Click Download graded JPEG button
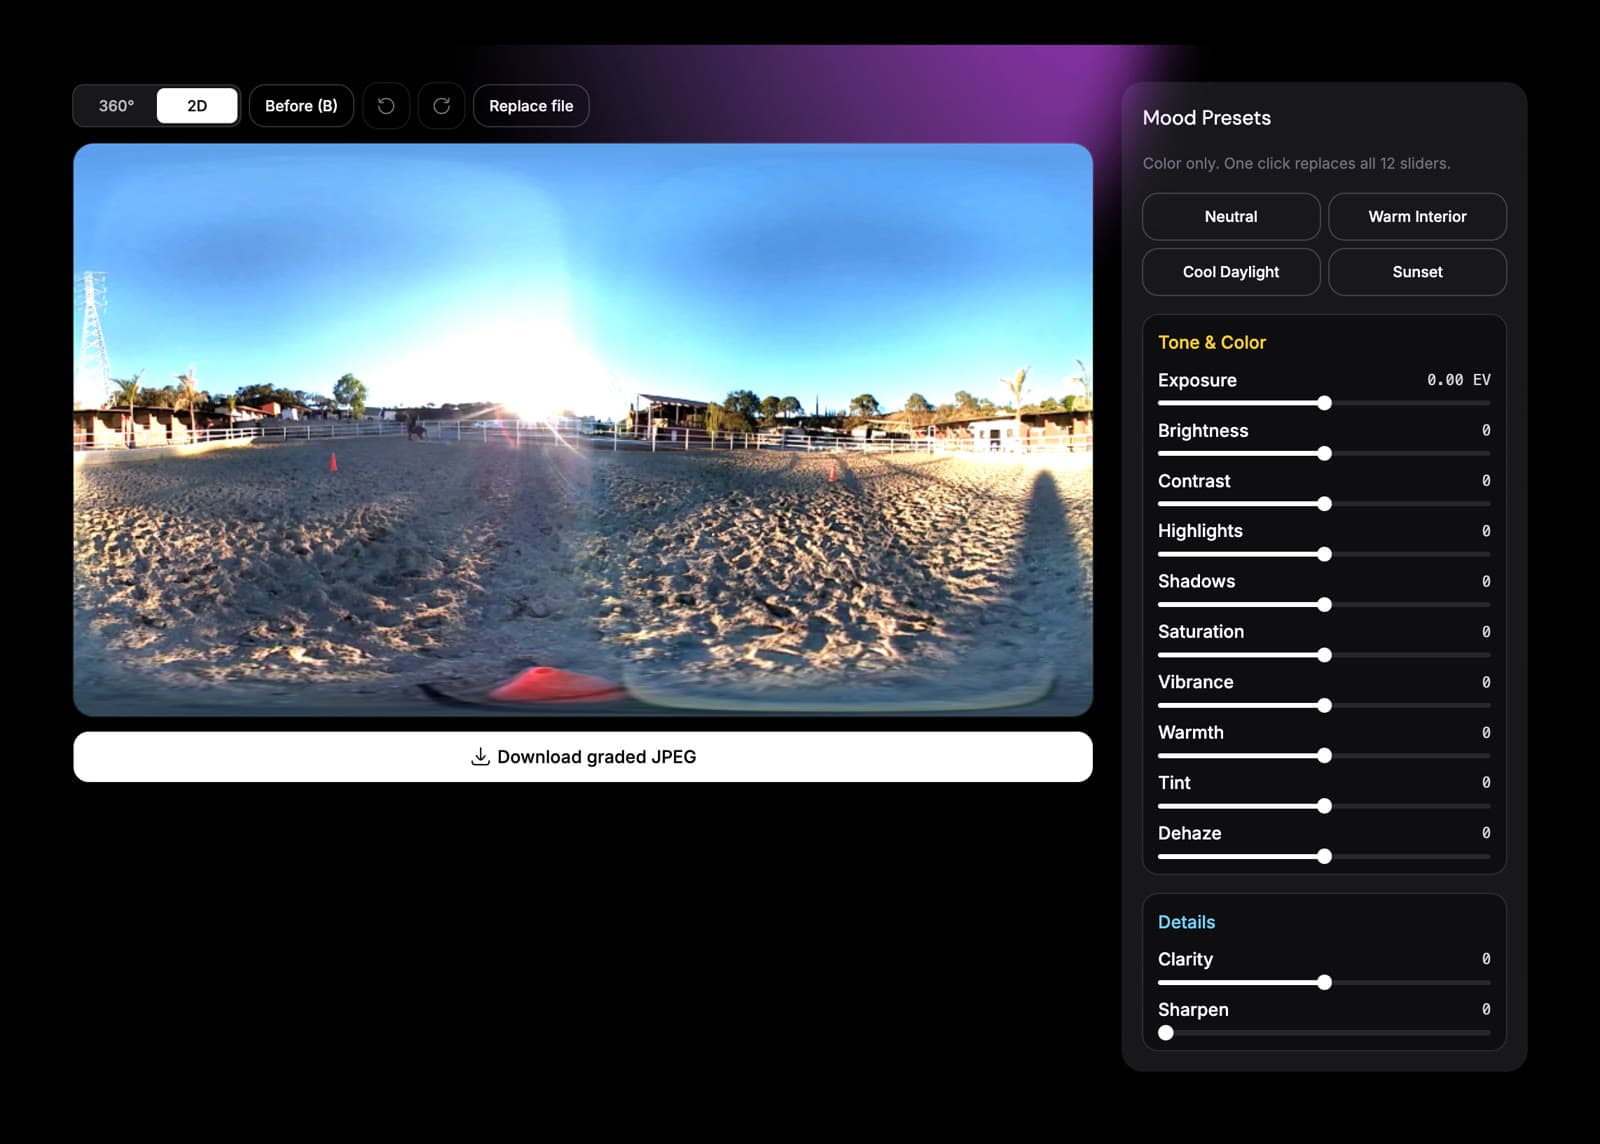1600x1144 pixels. [x=583, y=757]
